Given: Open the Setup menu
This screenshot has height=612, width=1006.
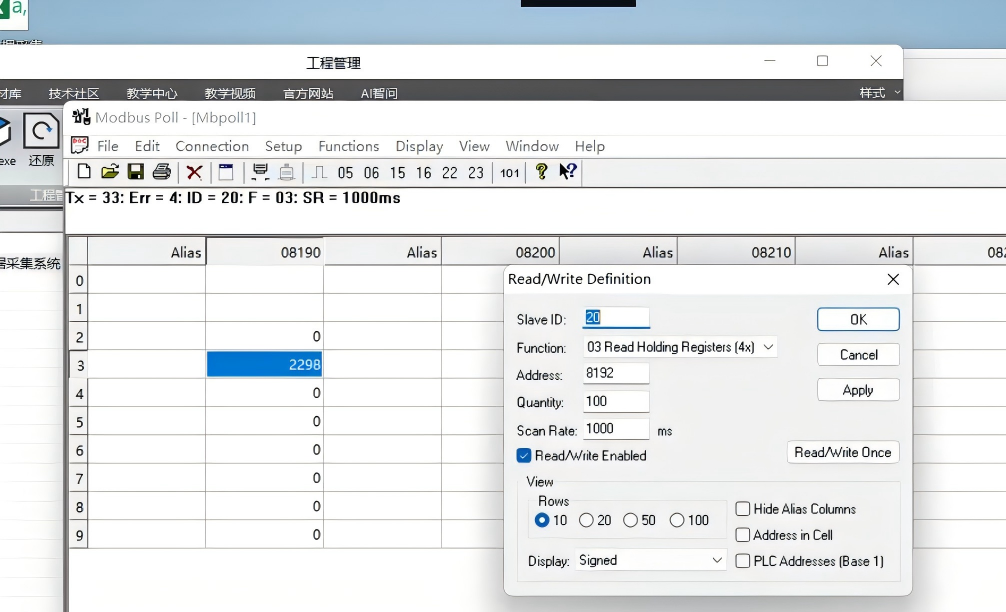Looking at the screenshot, I should pyautogui.click(x=283, y=146).
